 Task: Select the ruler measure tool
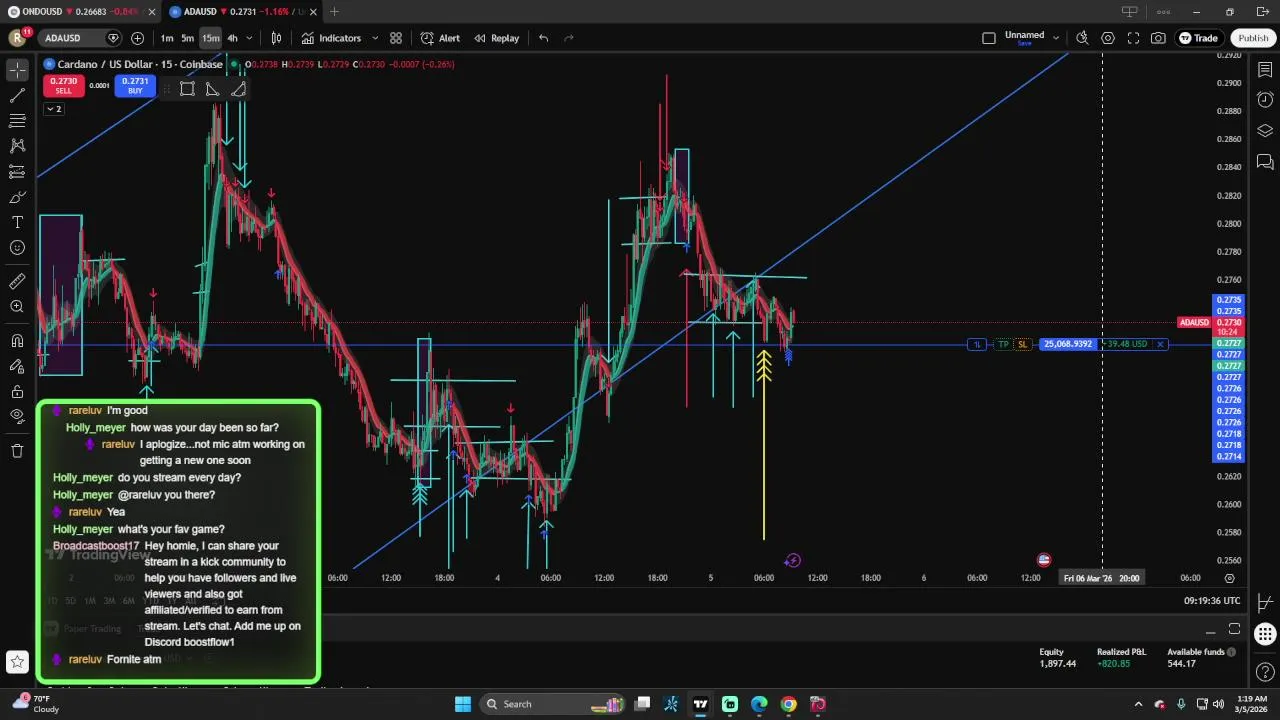point(17,282)
